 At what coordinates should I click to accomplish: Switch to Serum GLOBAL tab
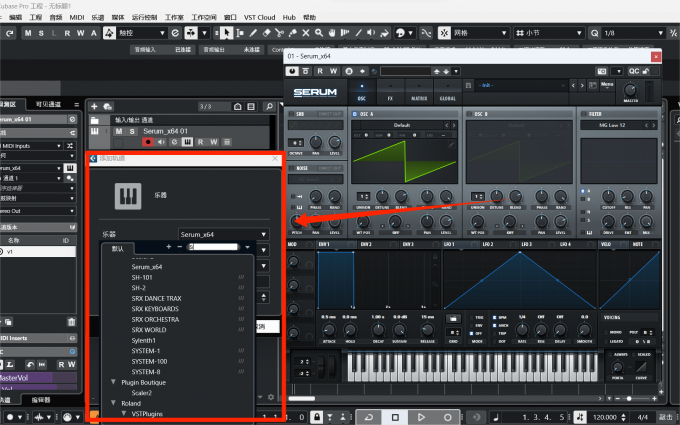[448, 92]
